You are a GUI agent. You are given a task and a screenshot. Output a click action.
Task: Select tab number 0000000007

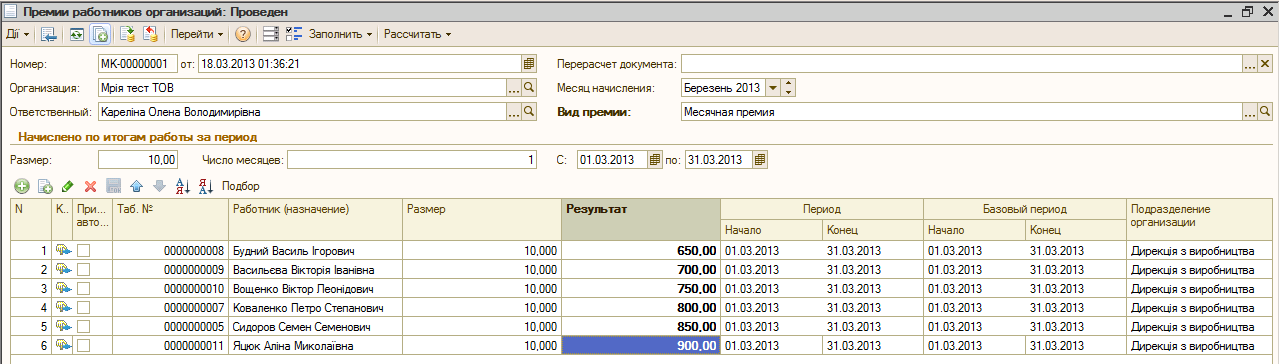[170, 308]
